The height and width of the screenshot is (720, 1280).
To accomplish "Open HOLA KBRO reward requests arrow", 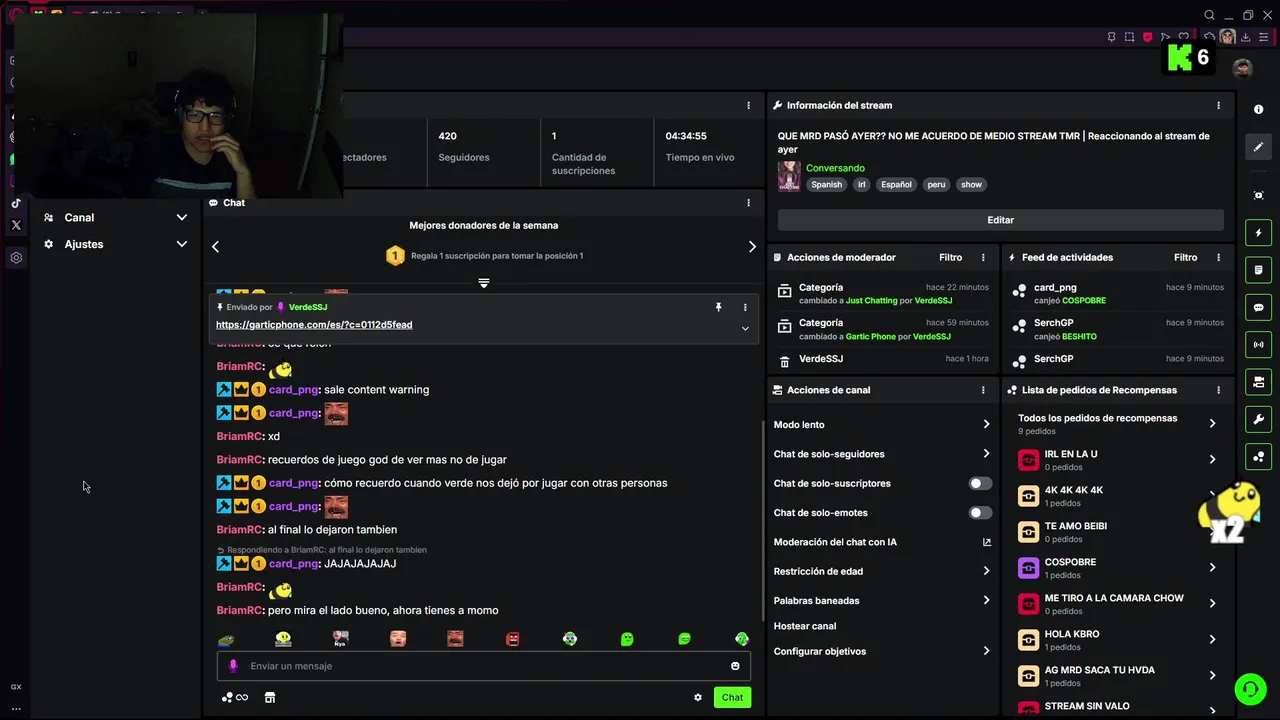I will (x=1212, y=639).
